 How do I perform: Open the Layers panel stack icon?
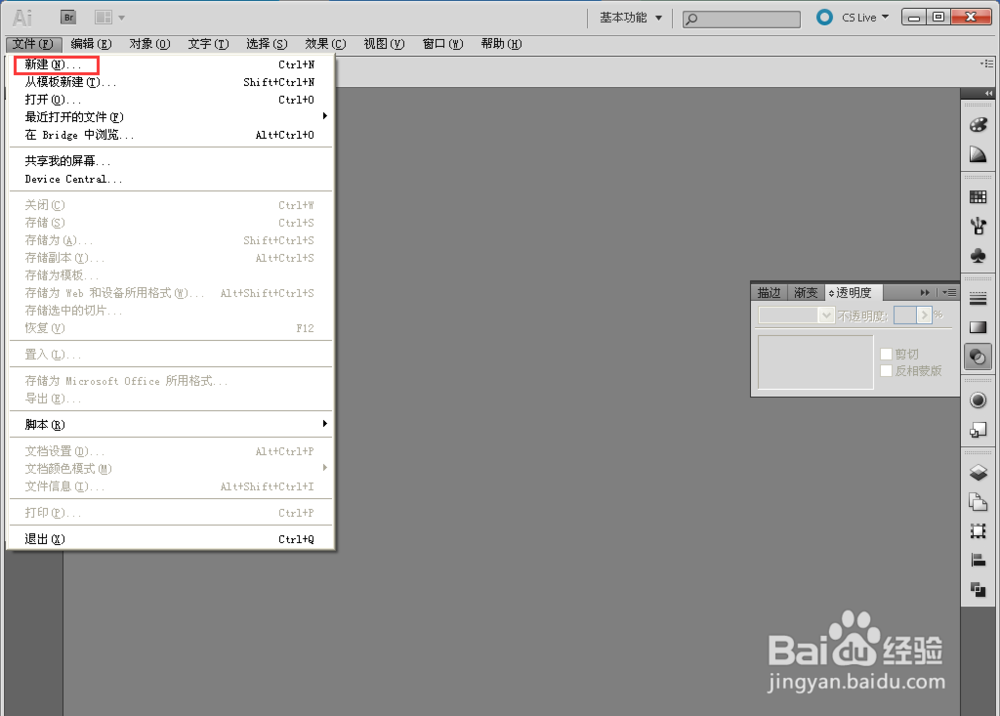(978, 472)
